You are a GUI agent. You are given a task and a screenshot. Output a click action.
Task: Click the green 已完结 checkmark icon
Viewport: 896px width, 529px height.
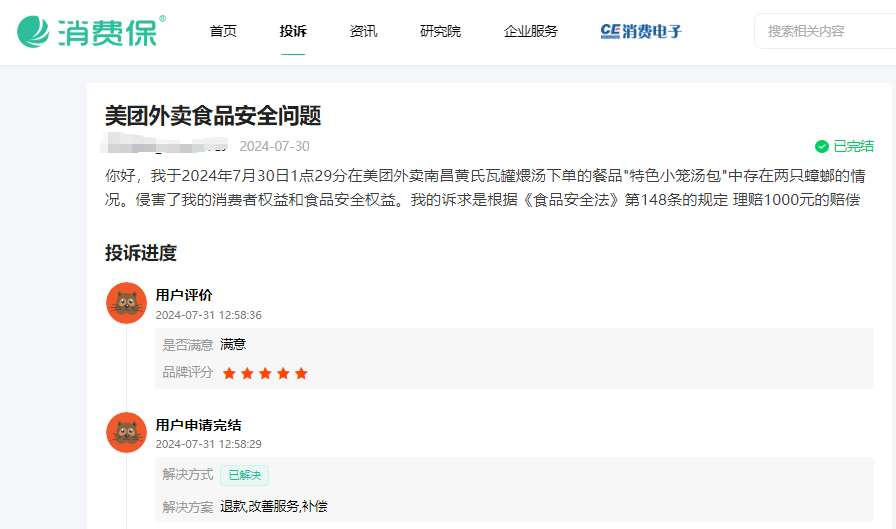822,147
